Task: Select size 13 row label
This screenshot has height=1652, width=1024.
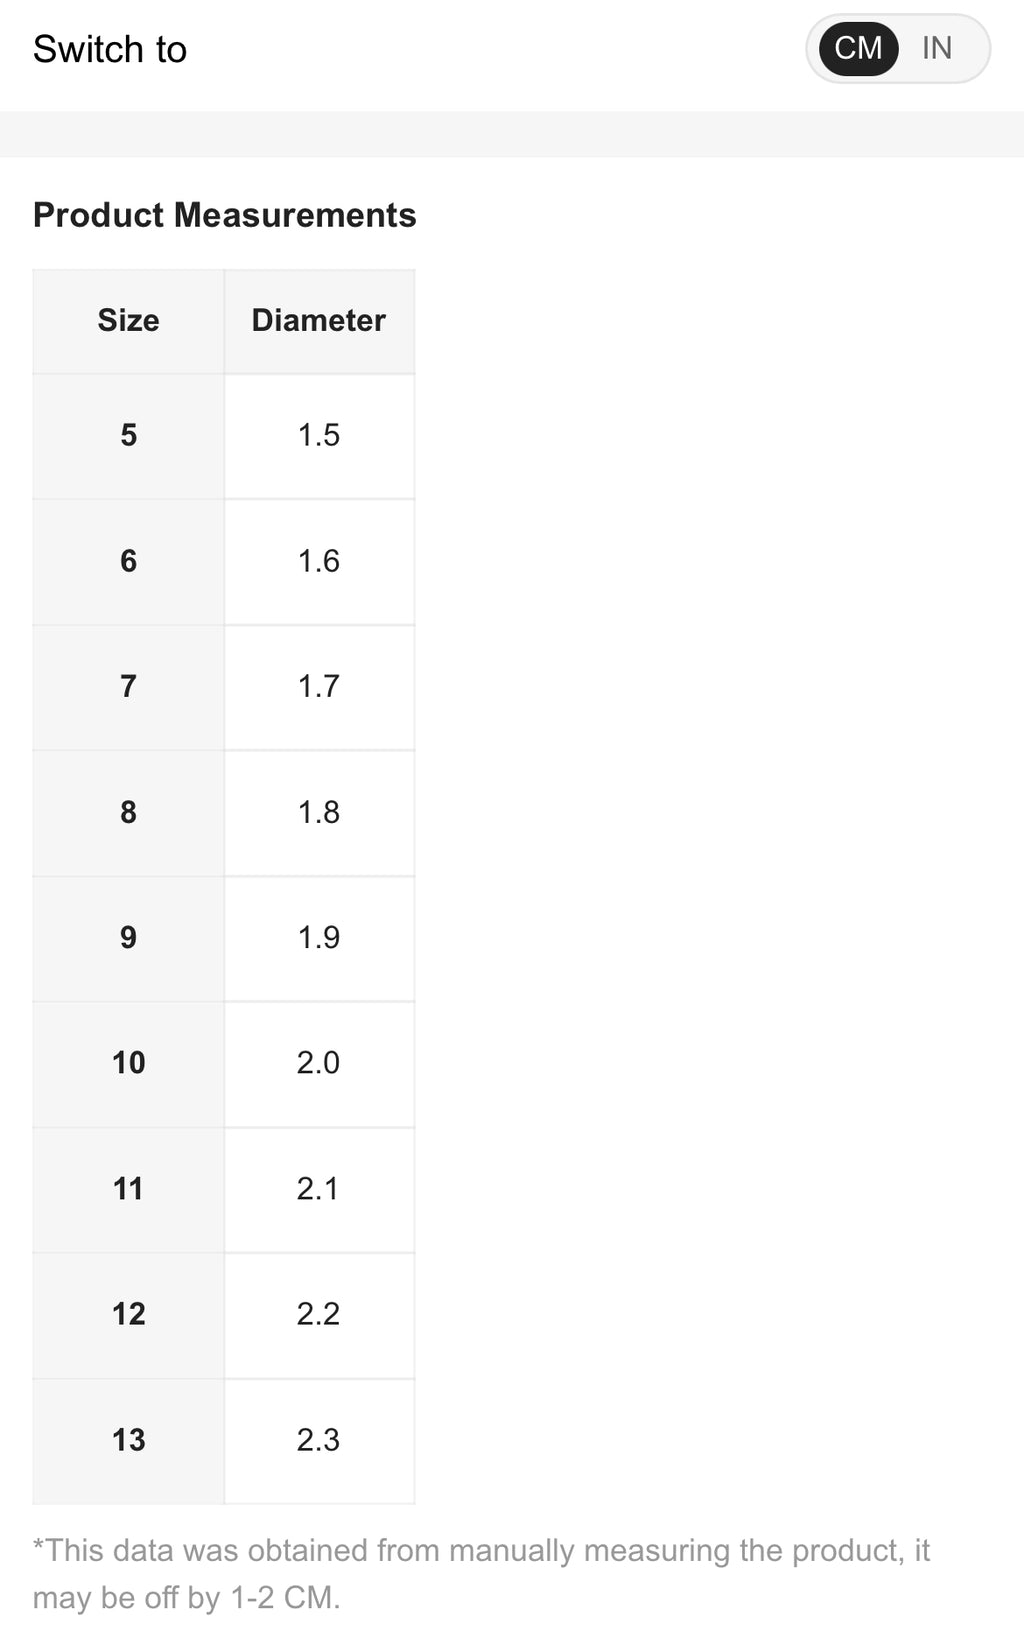Action: [129, 1441]
